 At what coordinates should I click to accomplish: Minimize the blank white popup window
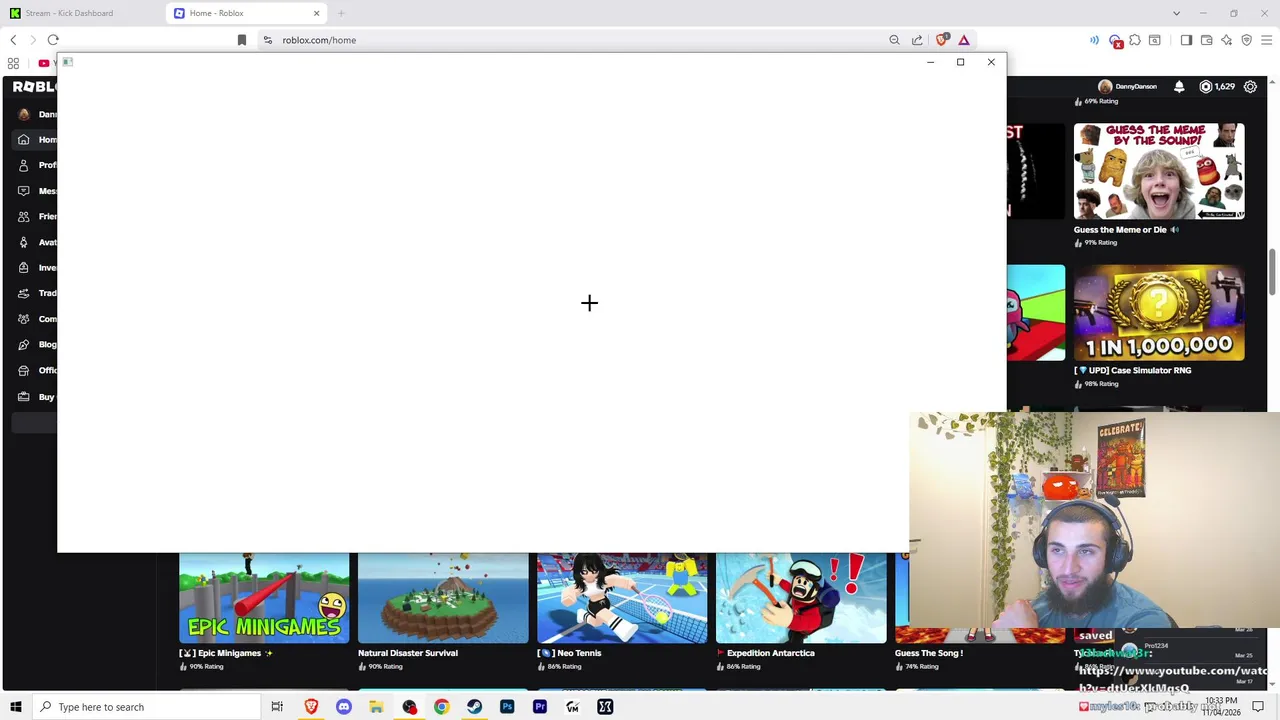tap(930, 62)
